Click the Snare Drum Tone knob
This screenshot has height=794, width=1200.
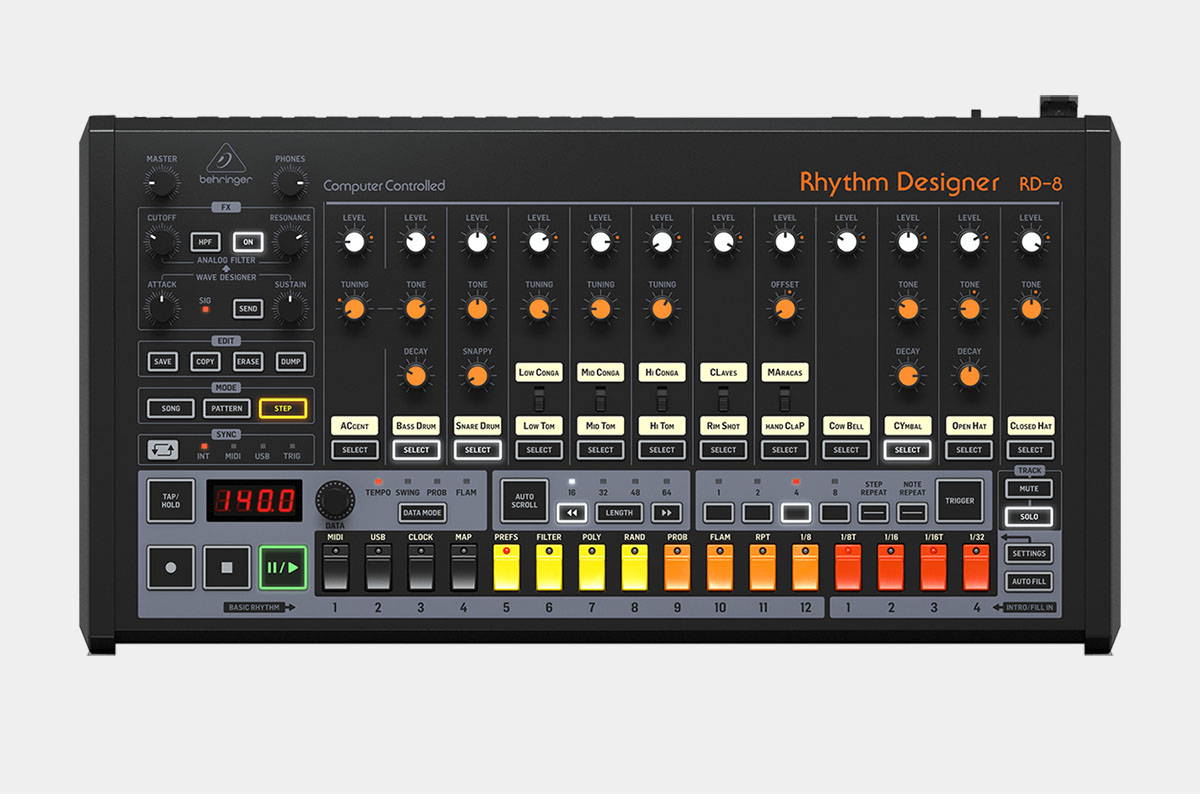pos(478,309)
